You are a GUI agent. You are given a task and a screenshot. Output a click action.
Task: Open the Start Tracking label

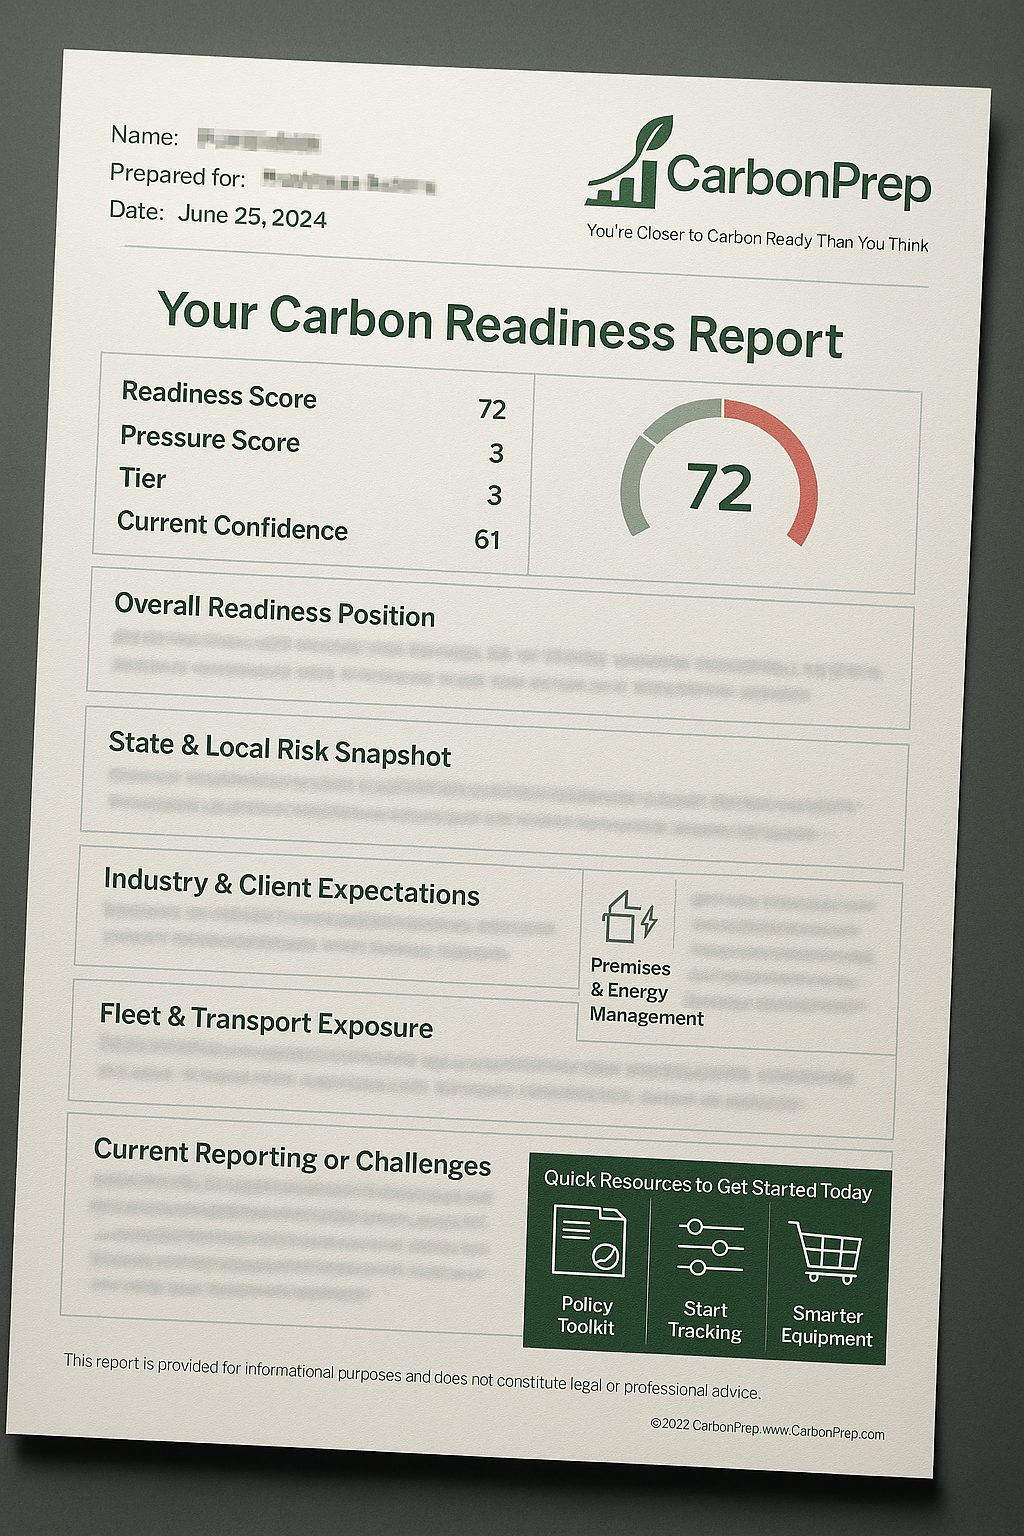tap(705, 1320)
